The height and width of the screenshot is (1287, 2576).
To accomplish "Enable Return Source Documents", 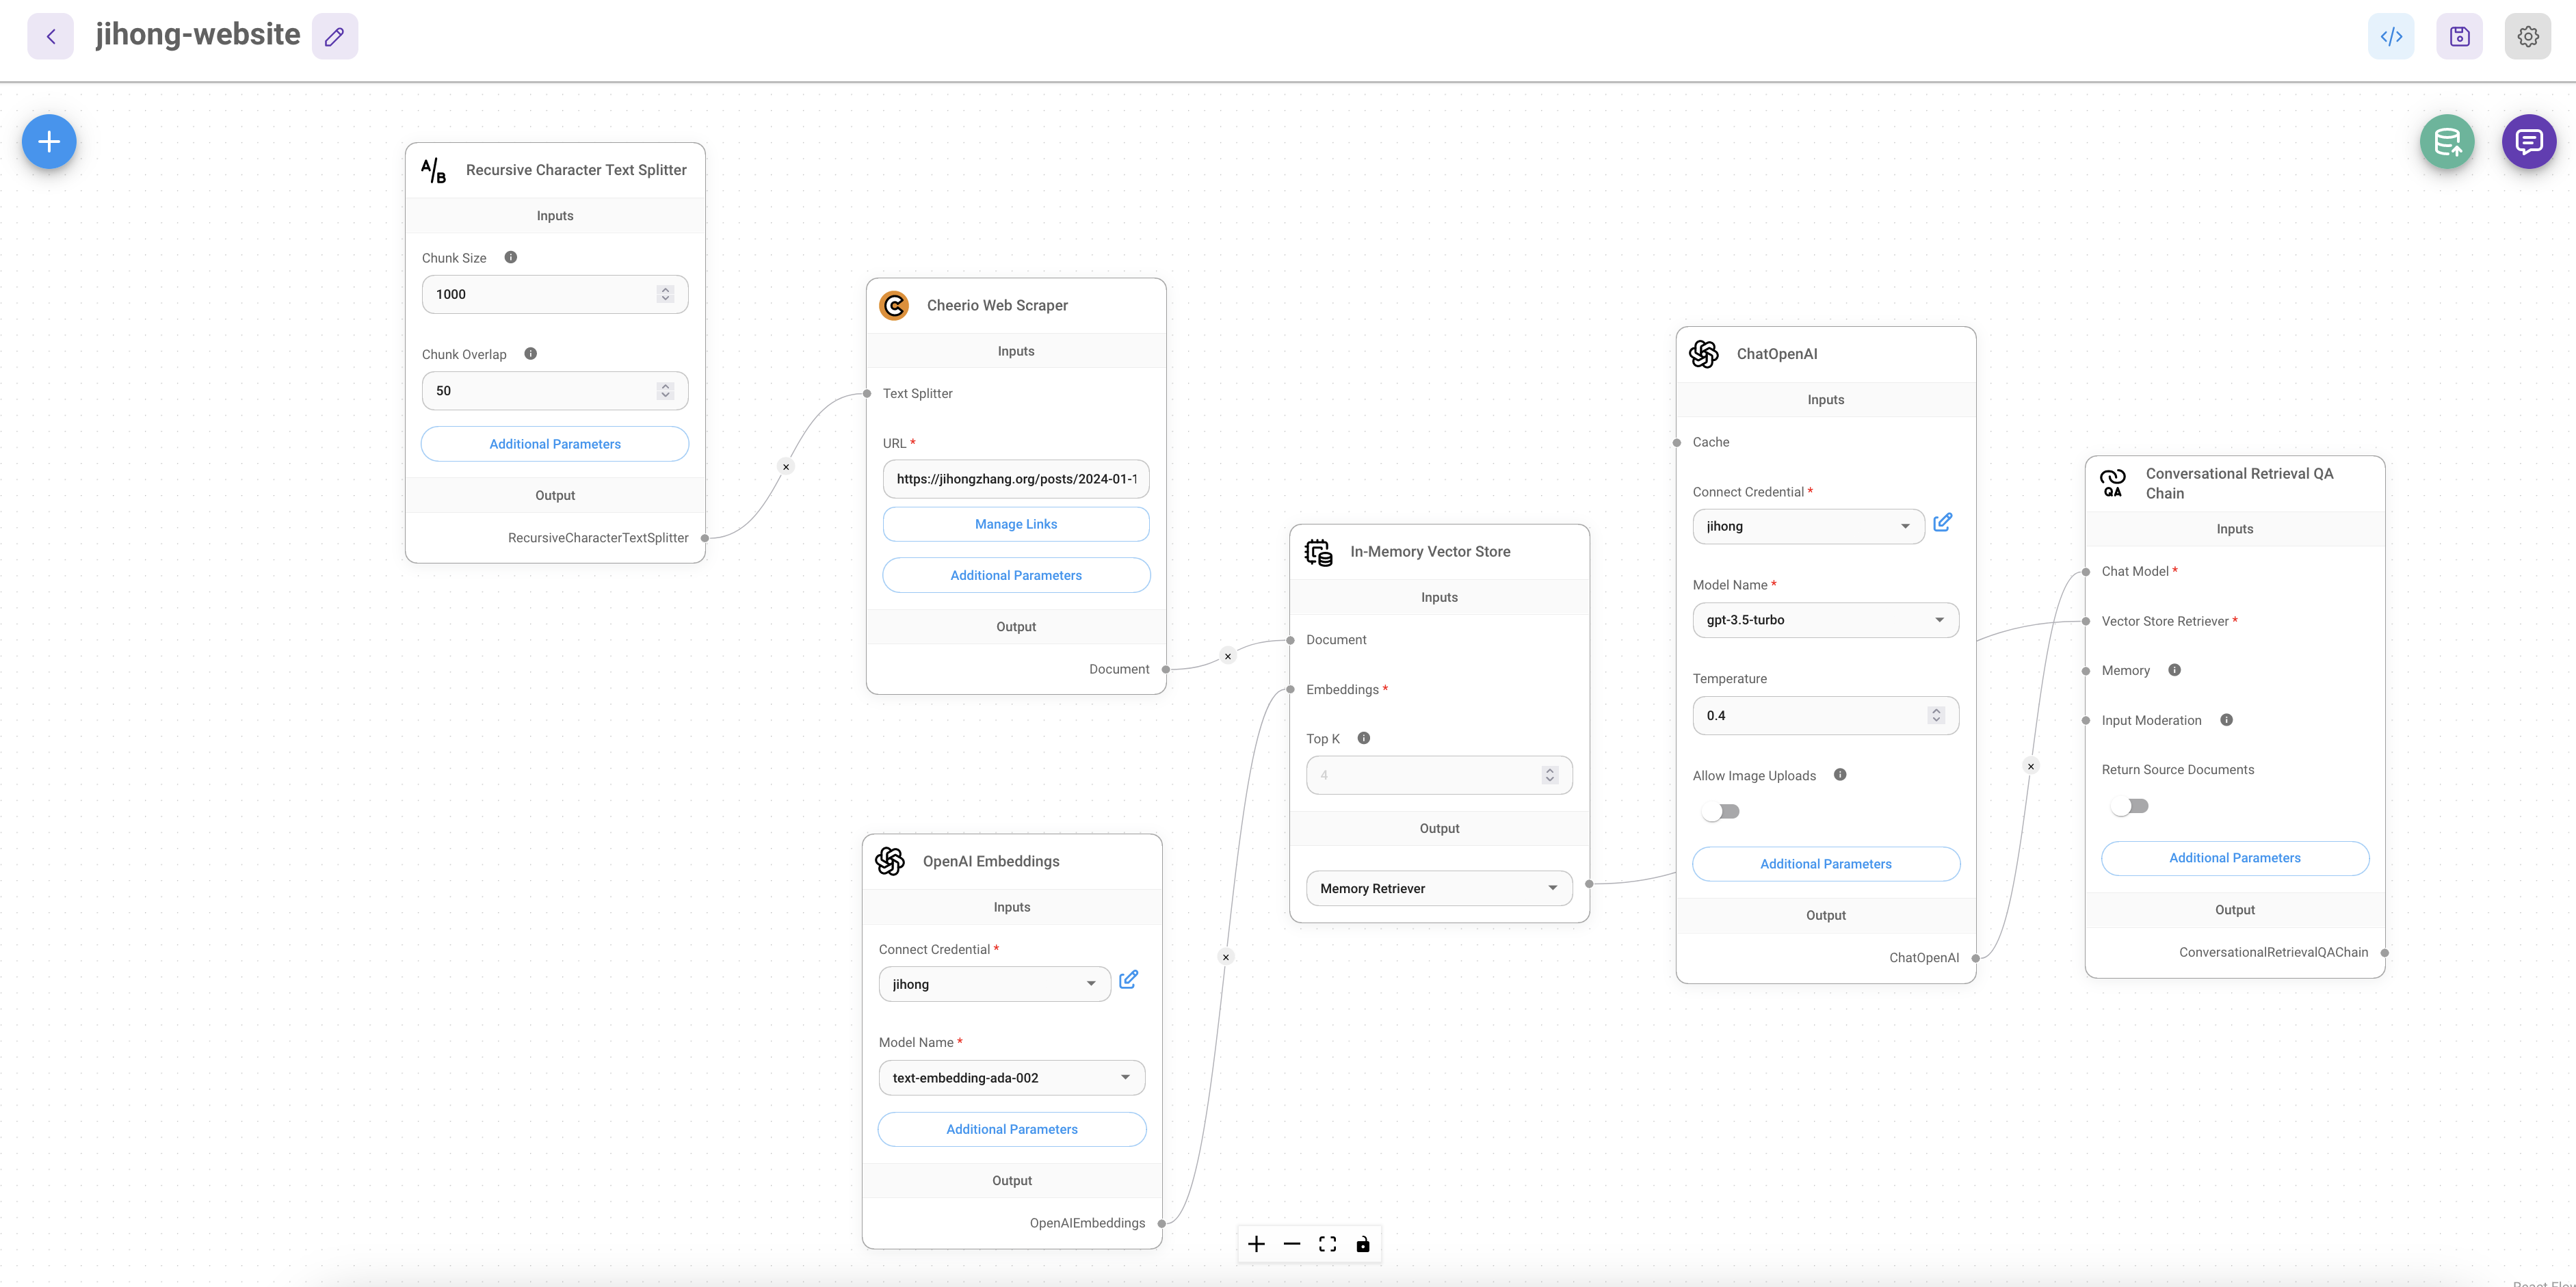I will coord(2129,805).
